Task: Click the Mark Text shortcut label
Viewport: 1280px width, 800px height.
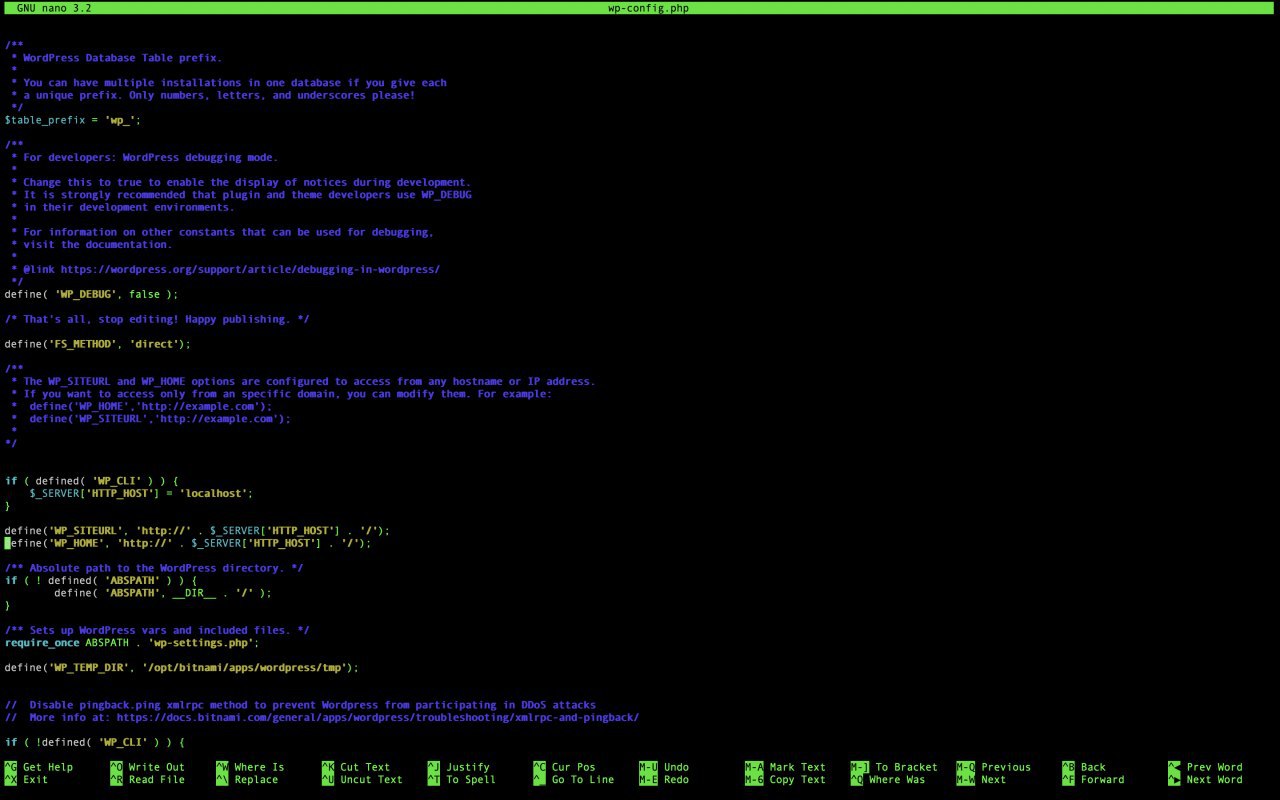Action: click(x=798, y=767)
